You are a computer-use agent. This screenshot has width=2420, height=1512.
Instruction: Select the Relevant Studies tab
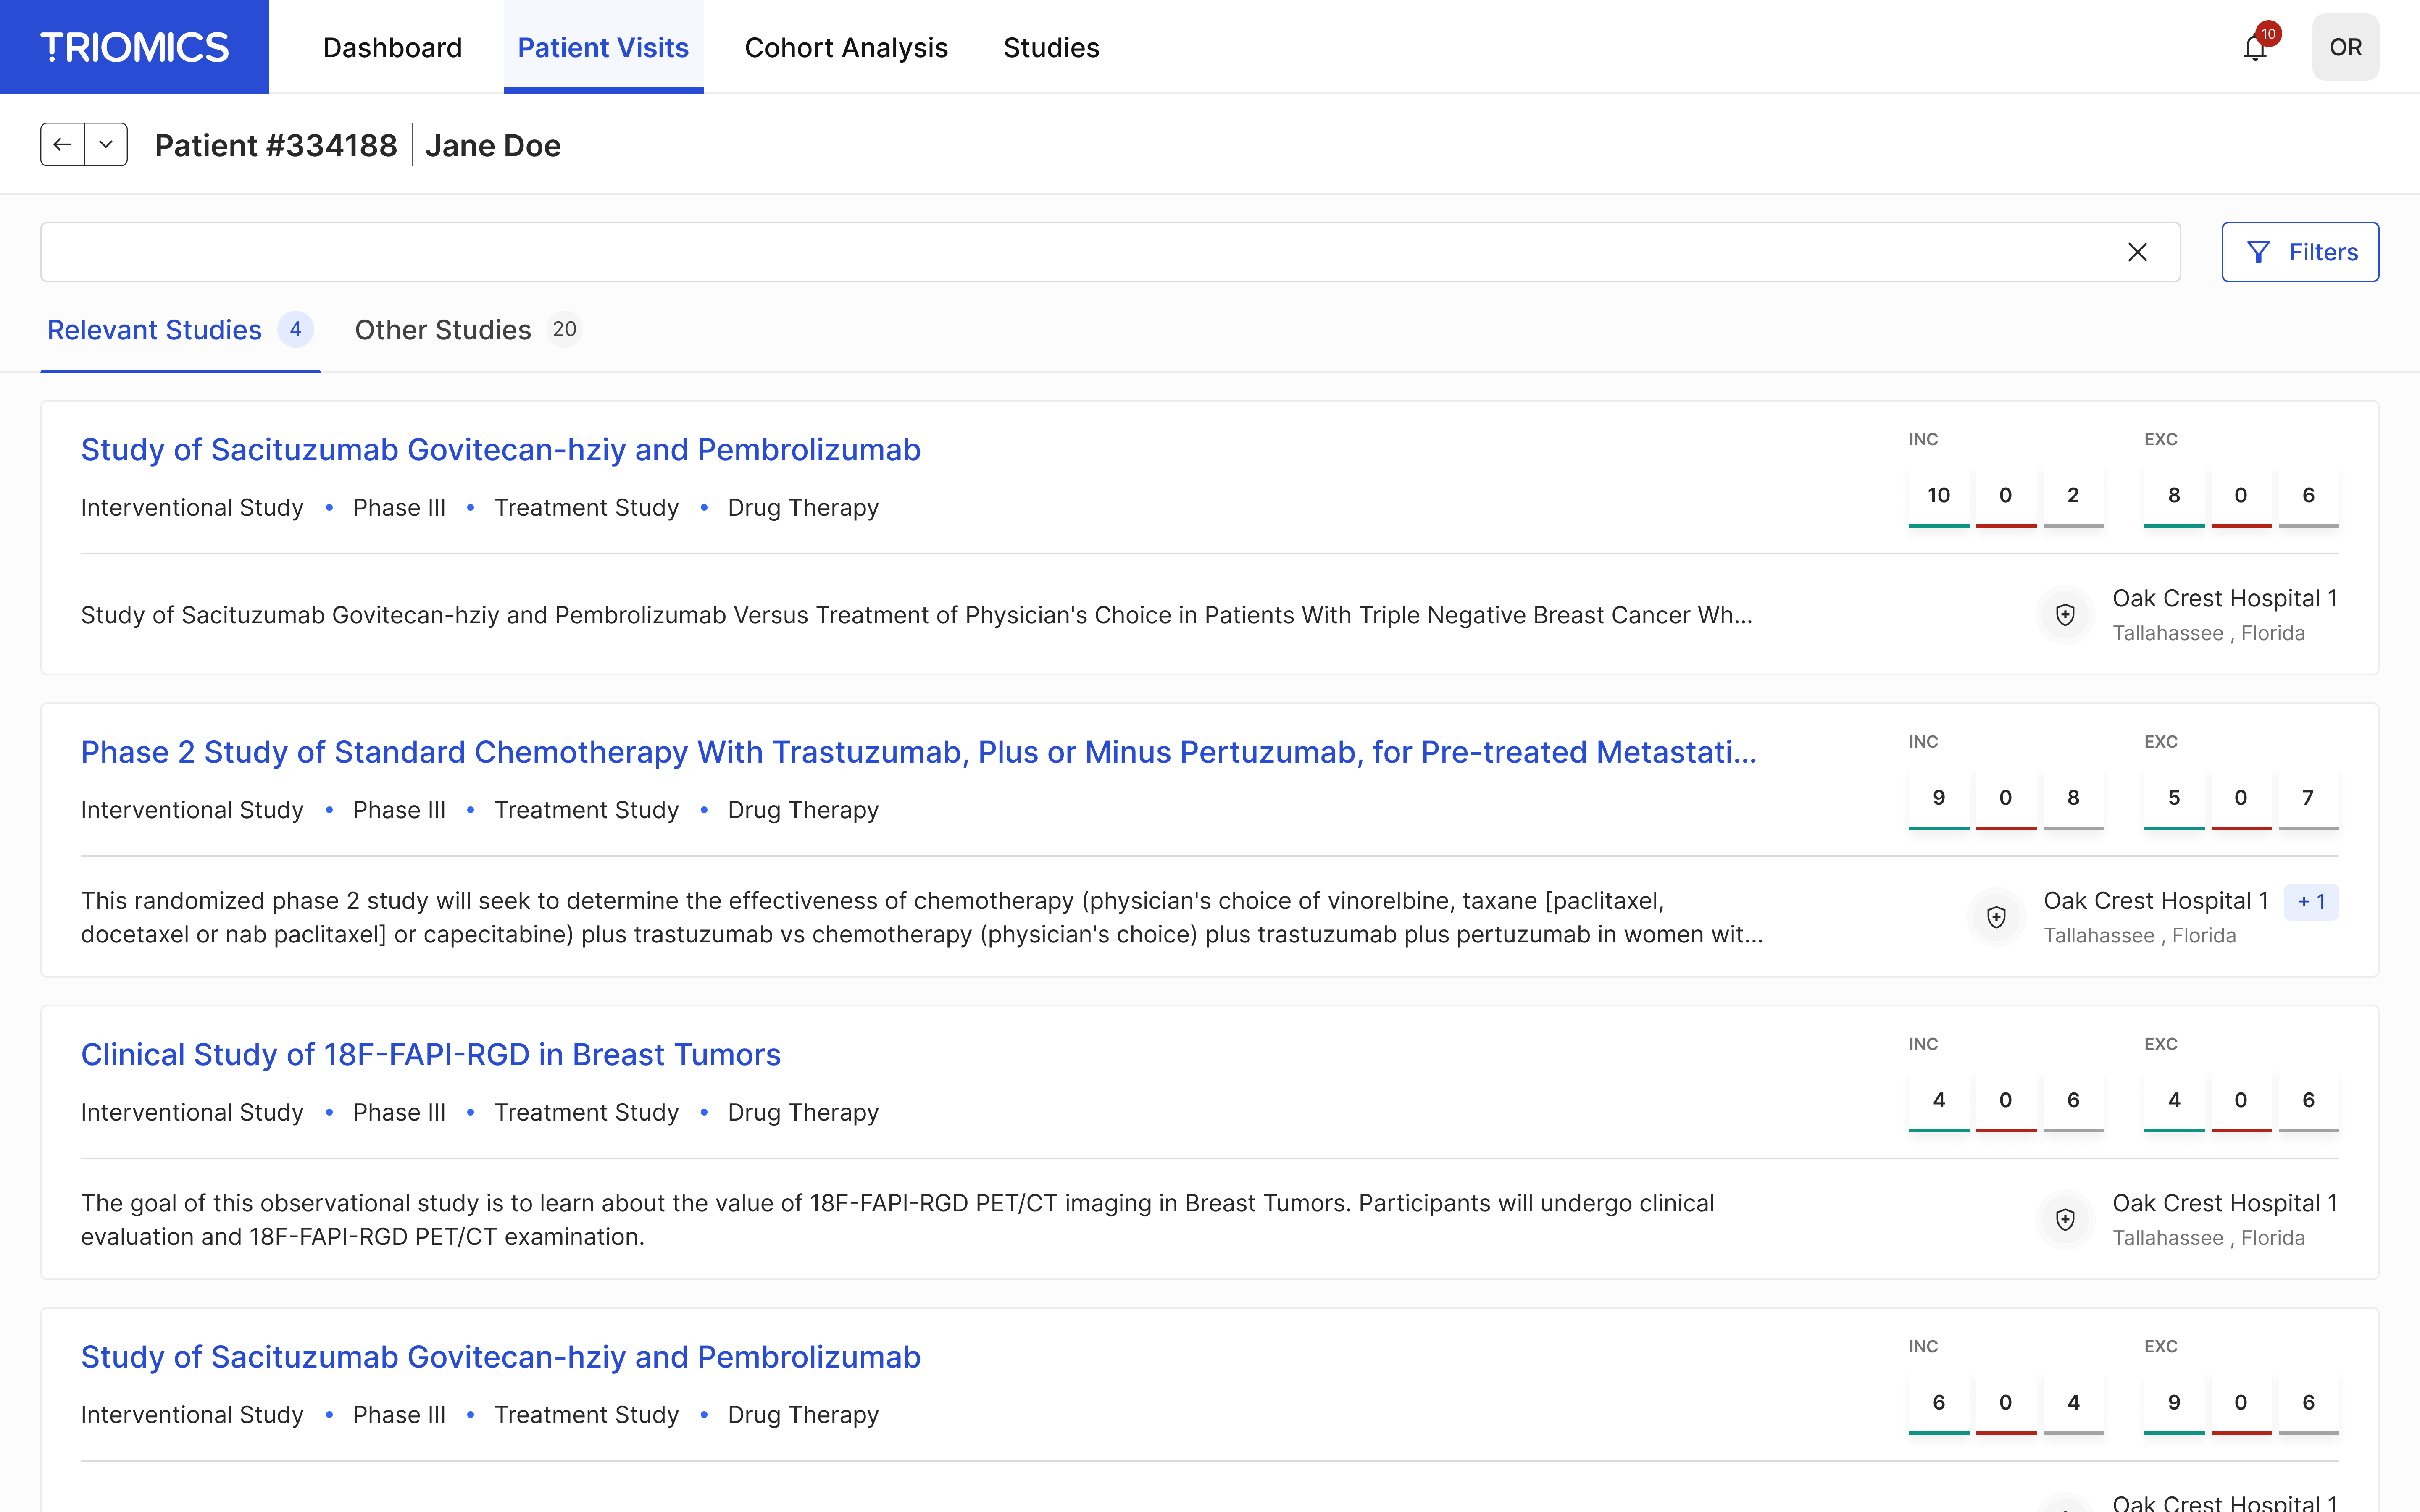(x=180, y=330)
